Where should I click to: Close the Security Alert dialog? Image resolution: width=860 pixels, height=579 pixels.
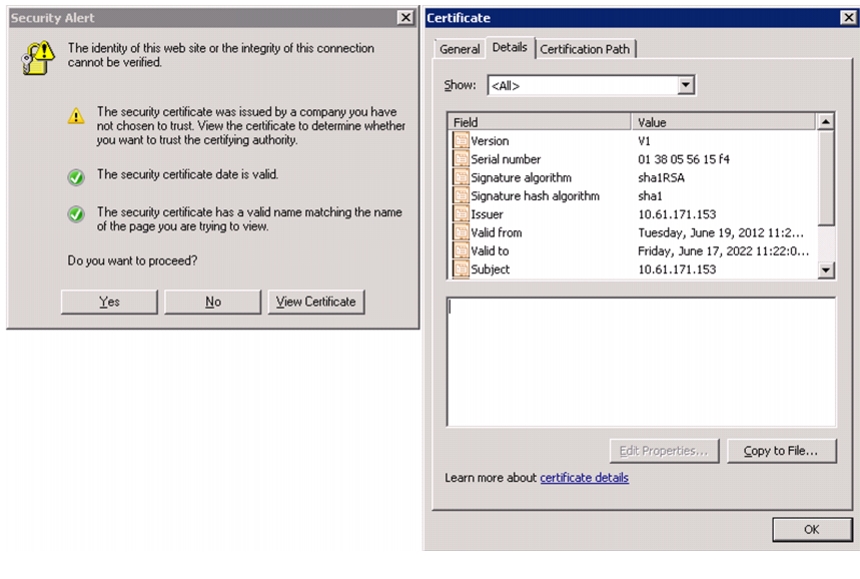pyautogui.click(x=405, y=18)
